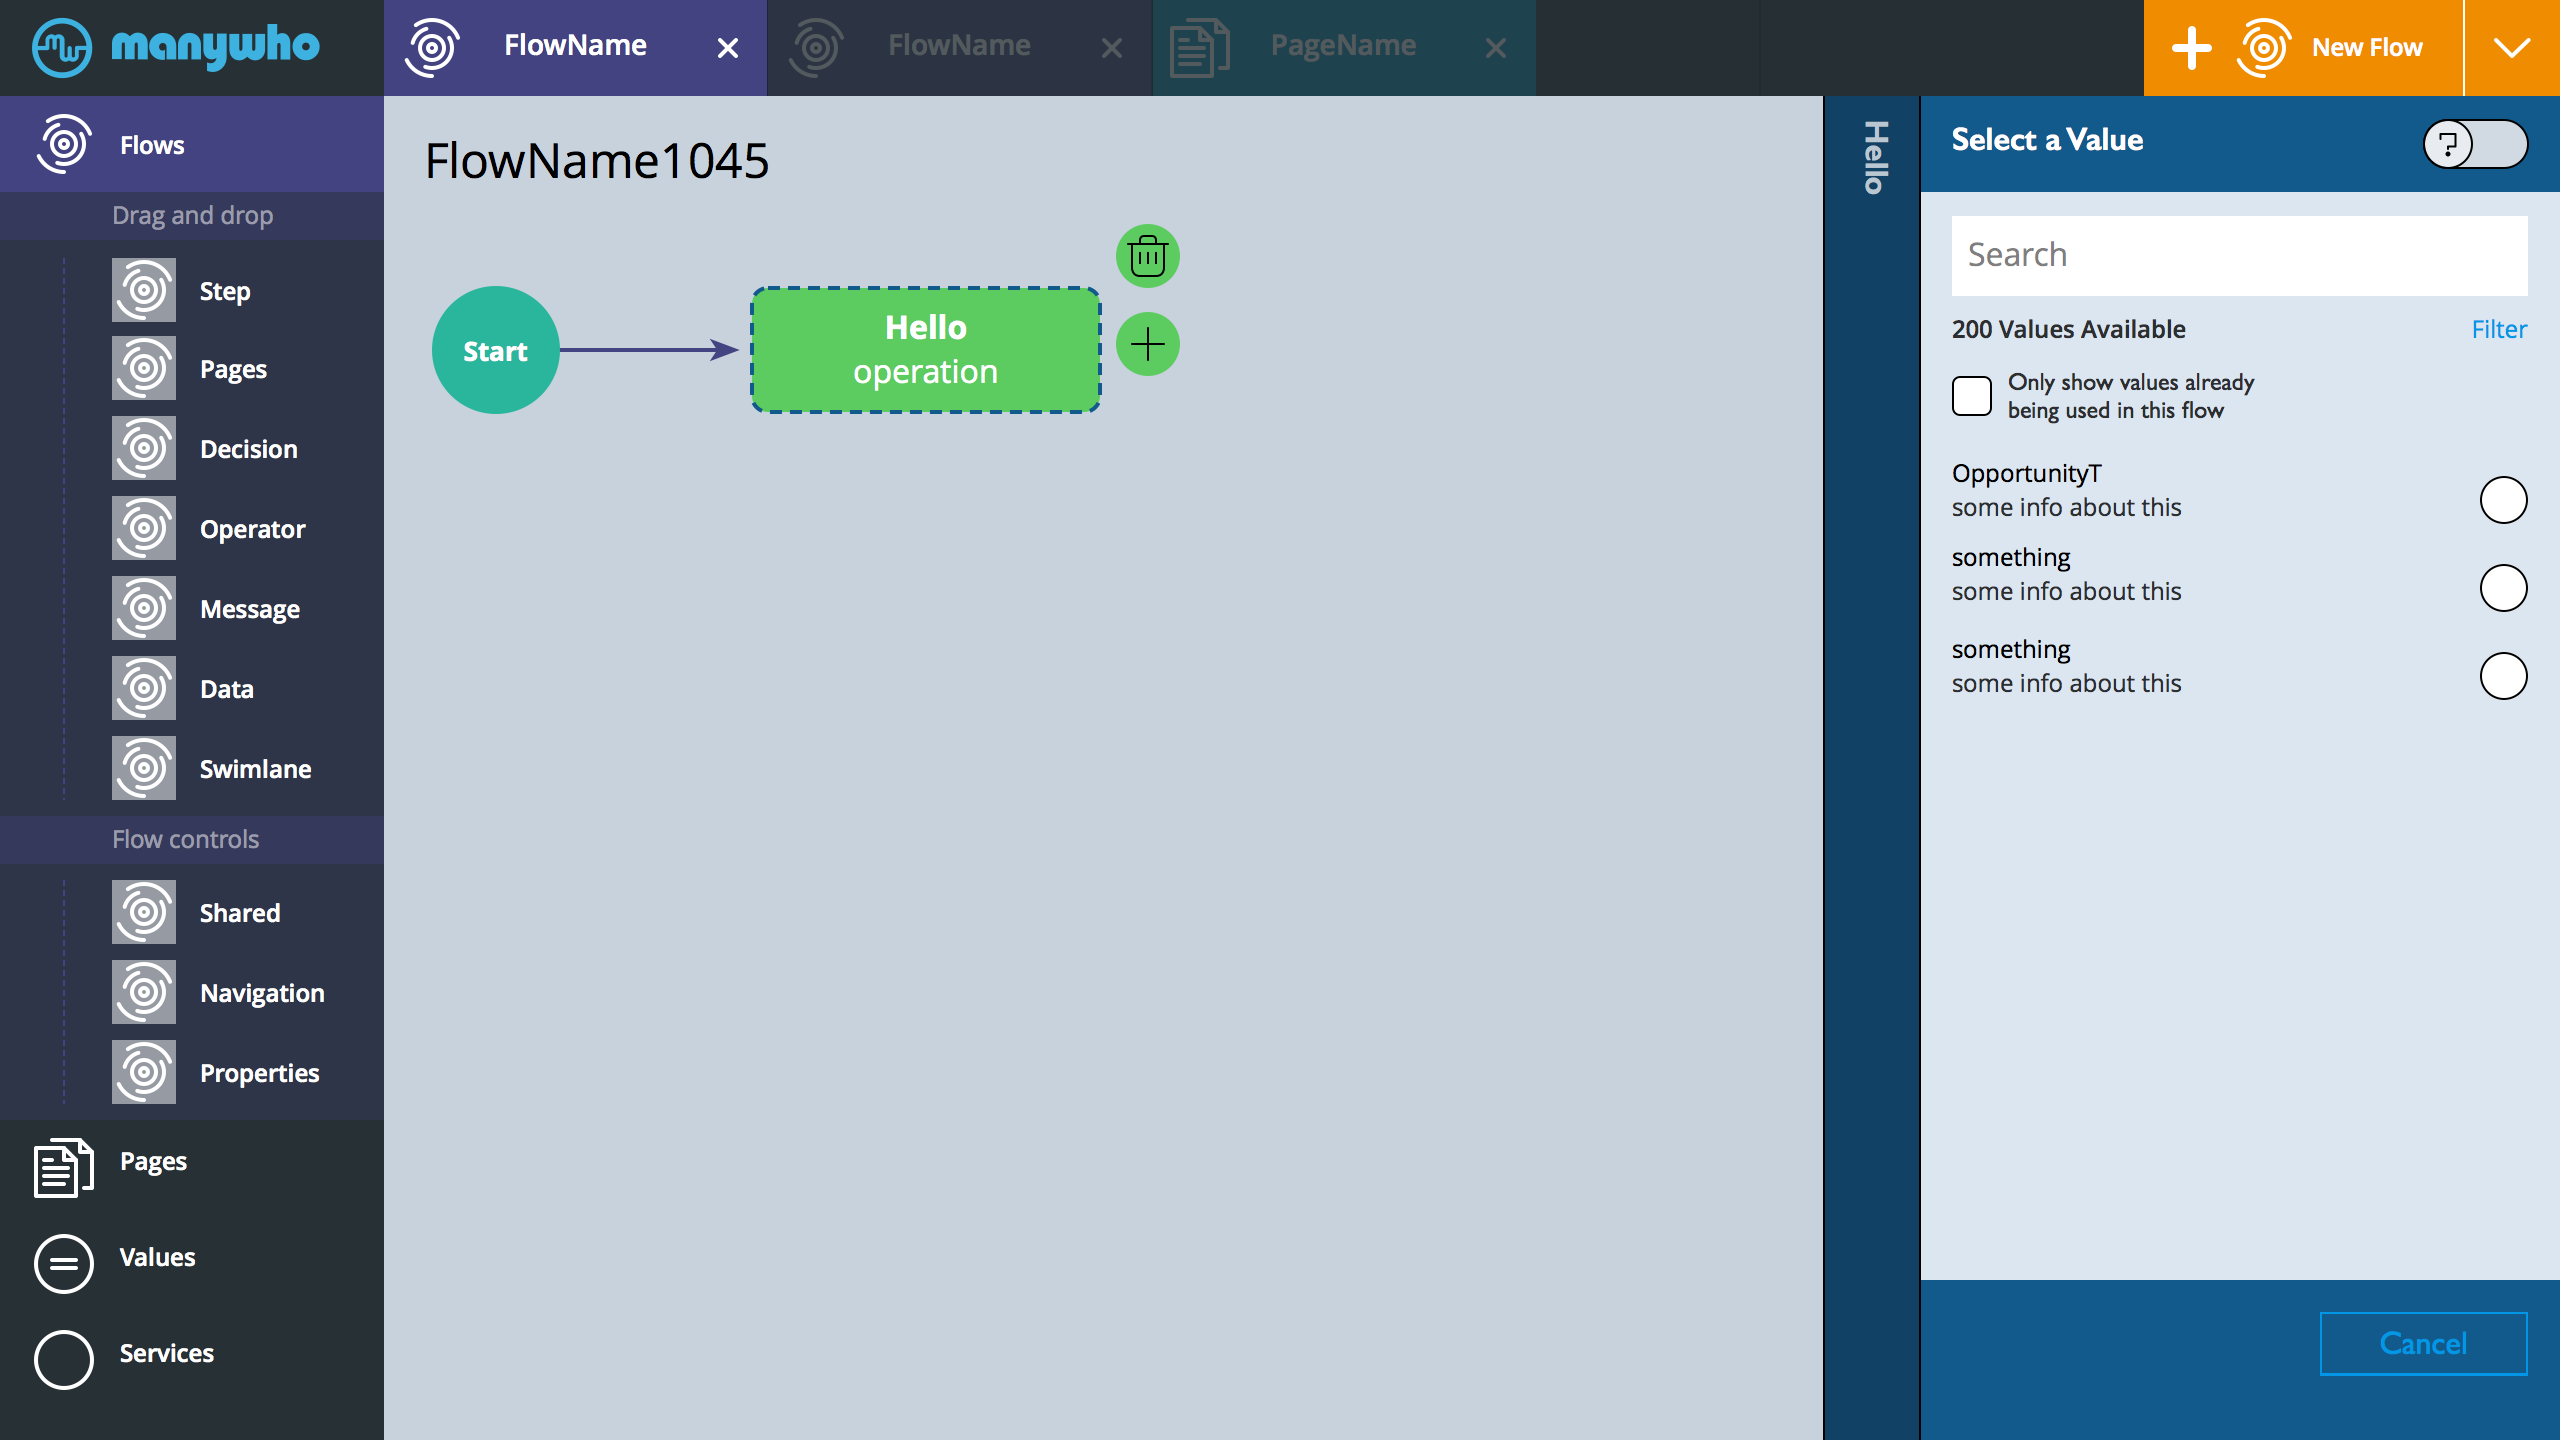
Task: Click the Properties flow control icon
Action: (x=144, y=1072)
